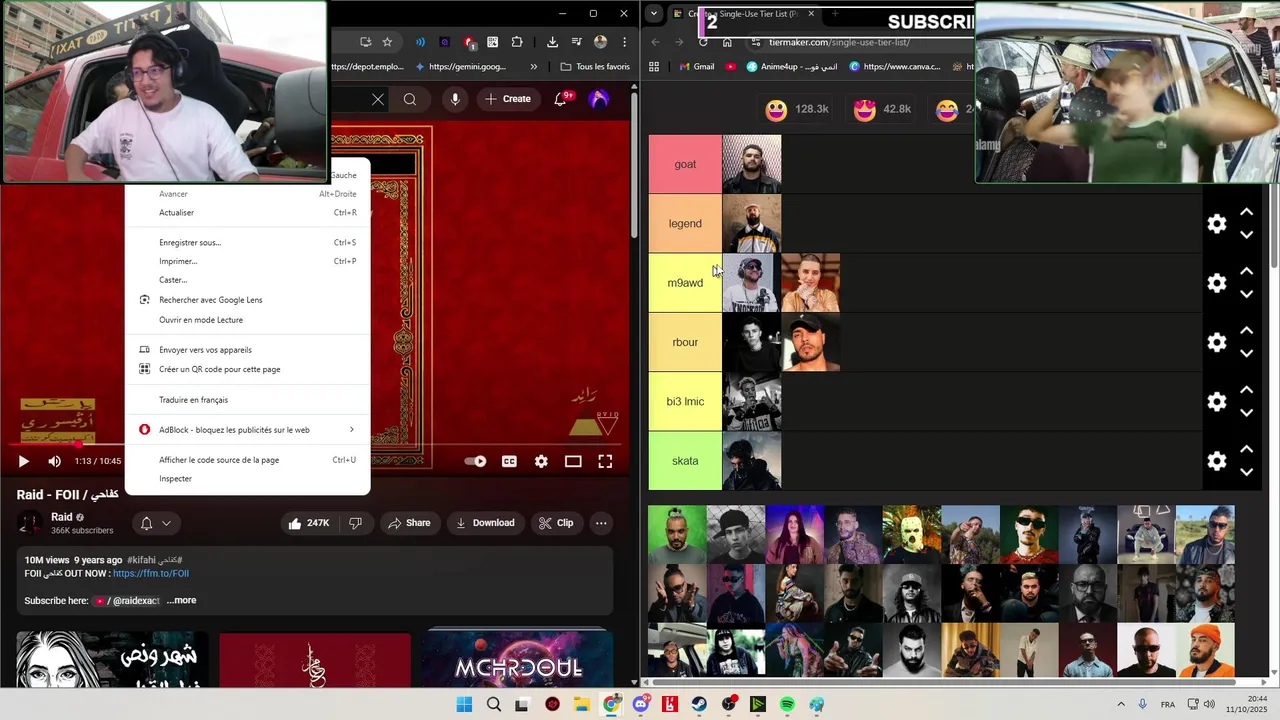Choose Inspecter in context menu
The image size is (1280, 720).
point(247,479)
